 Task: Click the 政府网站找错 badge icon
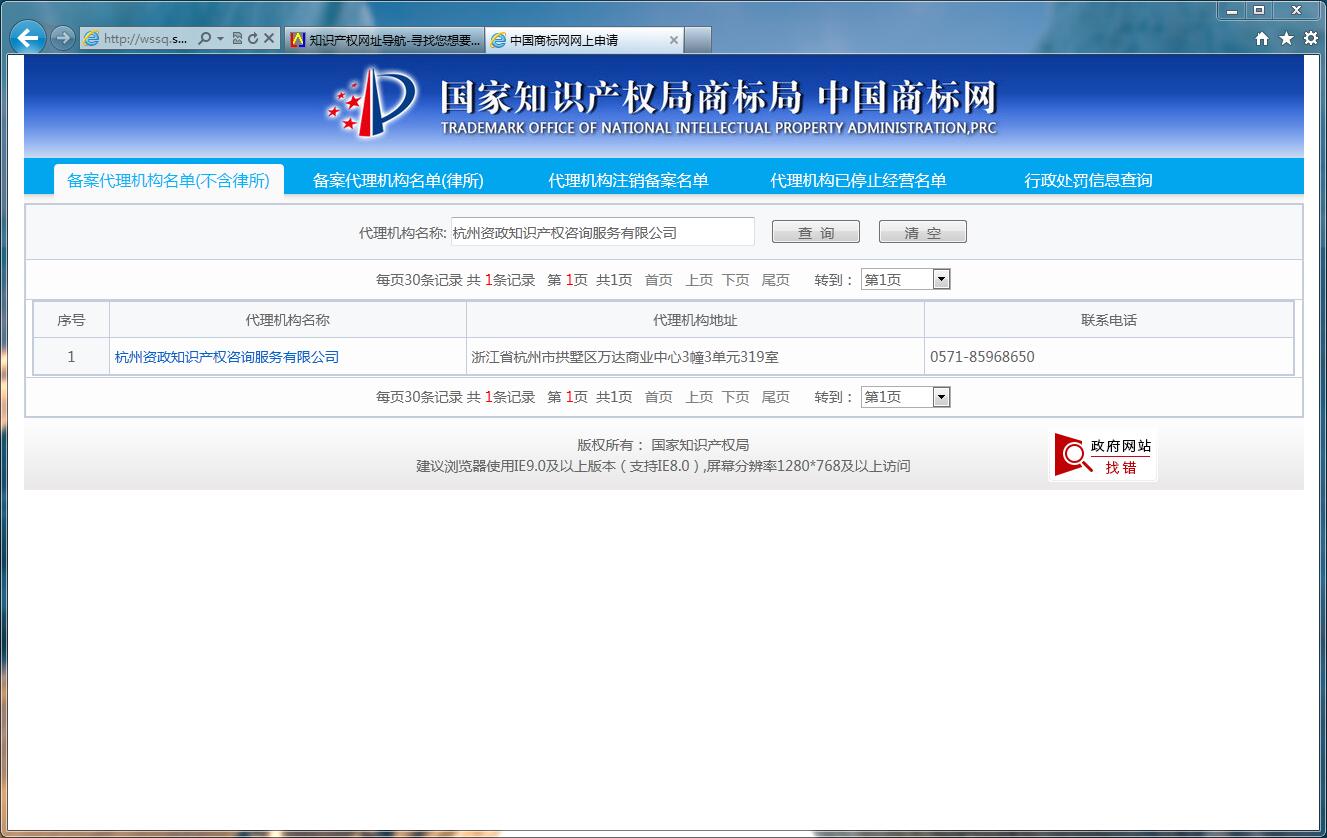tap(1103, 456)
